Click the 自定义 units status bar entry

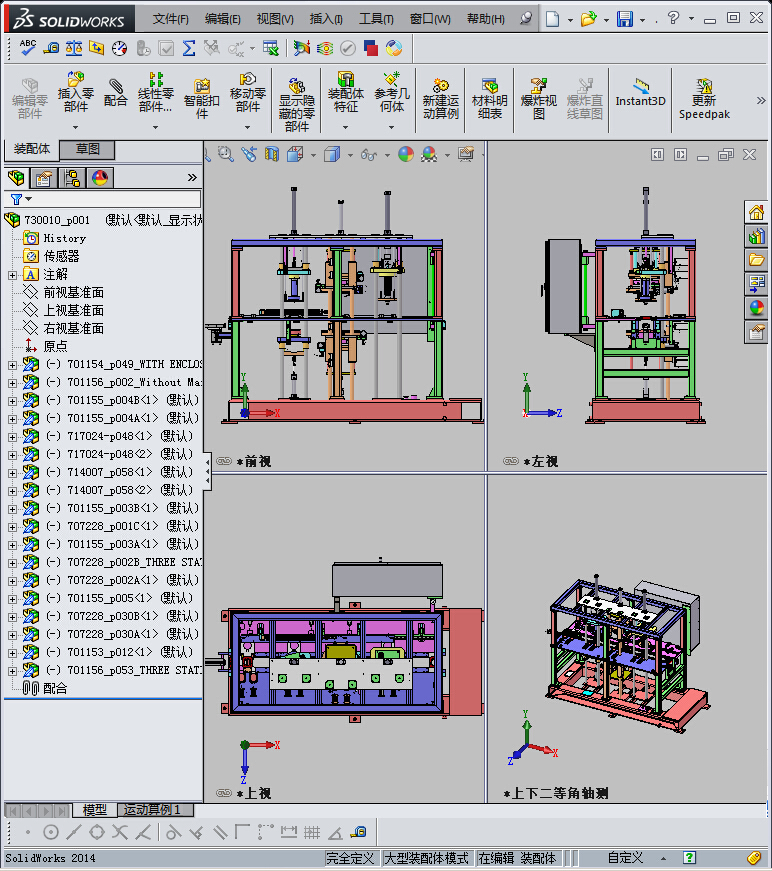coord(625,858)
